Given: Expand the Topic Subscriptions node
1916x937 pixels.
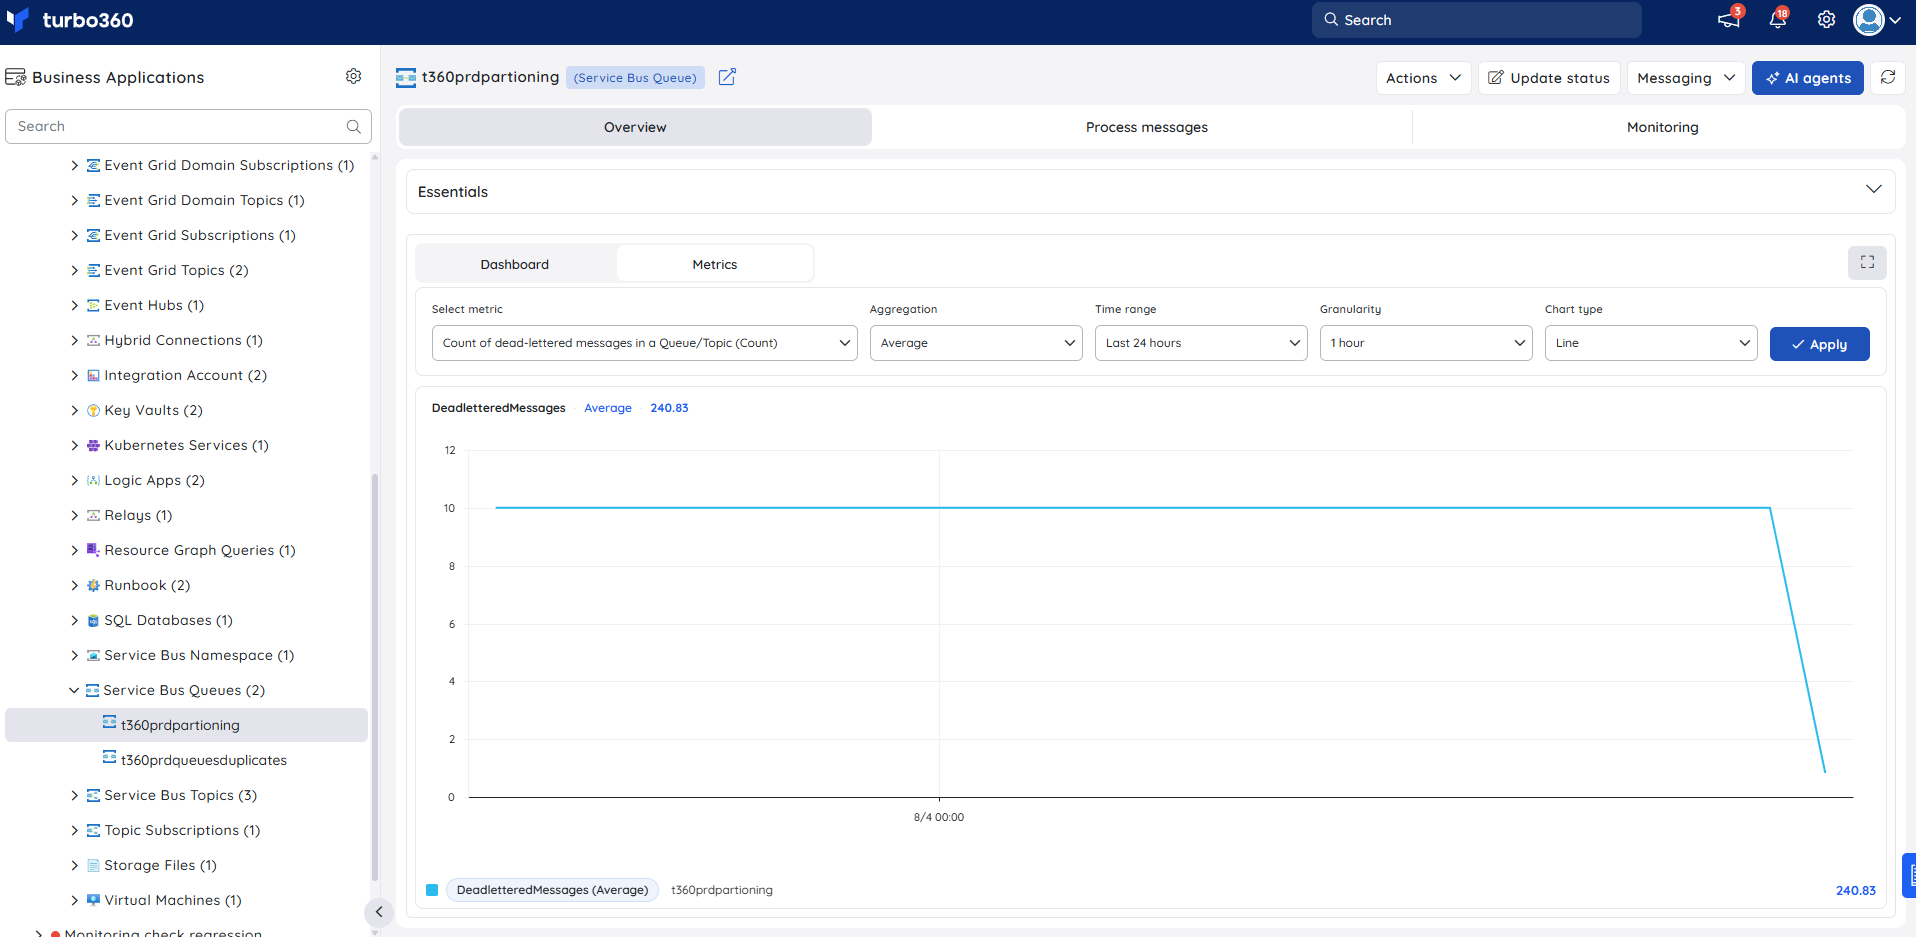Looking at the screenshot, I should pos(74,830).
